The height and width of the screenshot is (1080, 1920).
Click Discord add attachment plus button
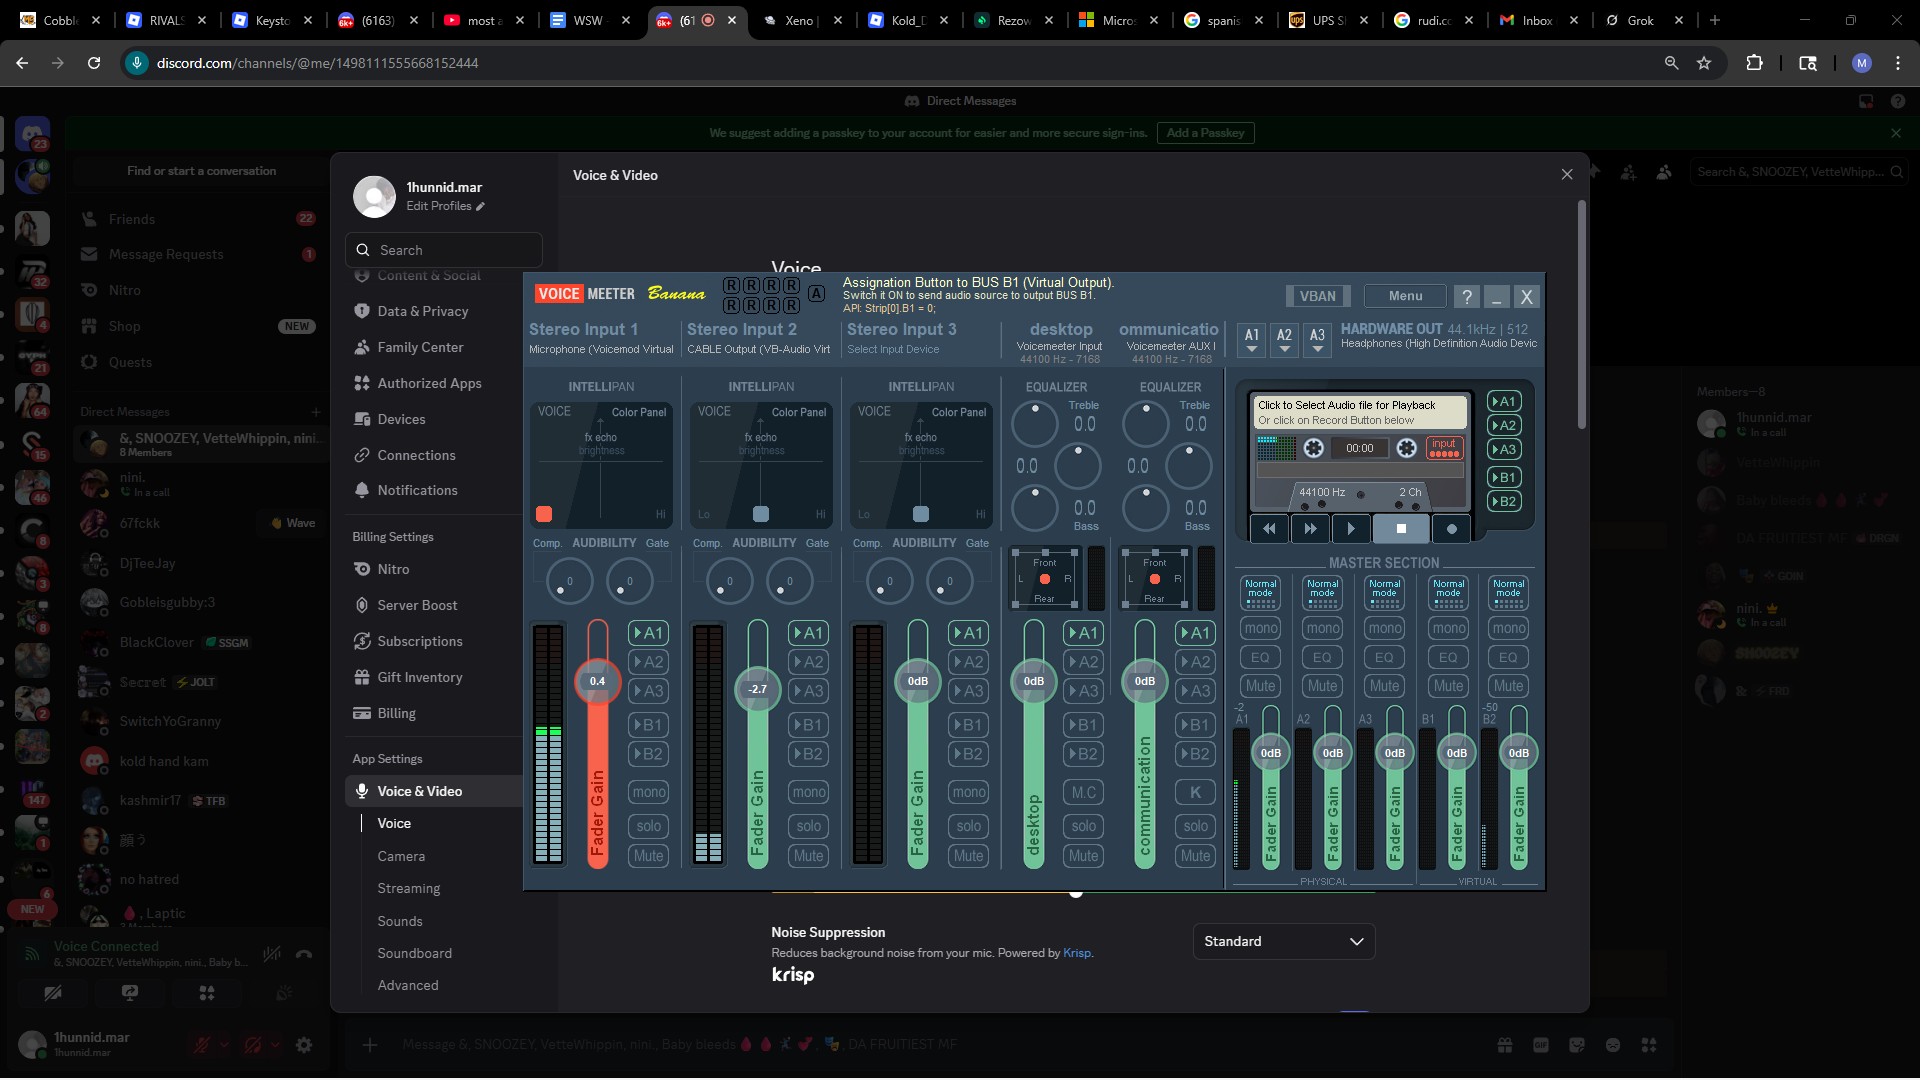370,1045
